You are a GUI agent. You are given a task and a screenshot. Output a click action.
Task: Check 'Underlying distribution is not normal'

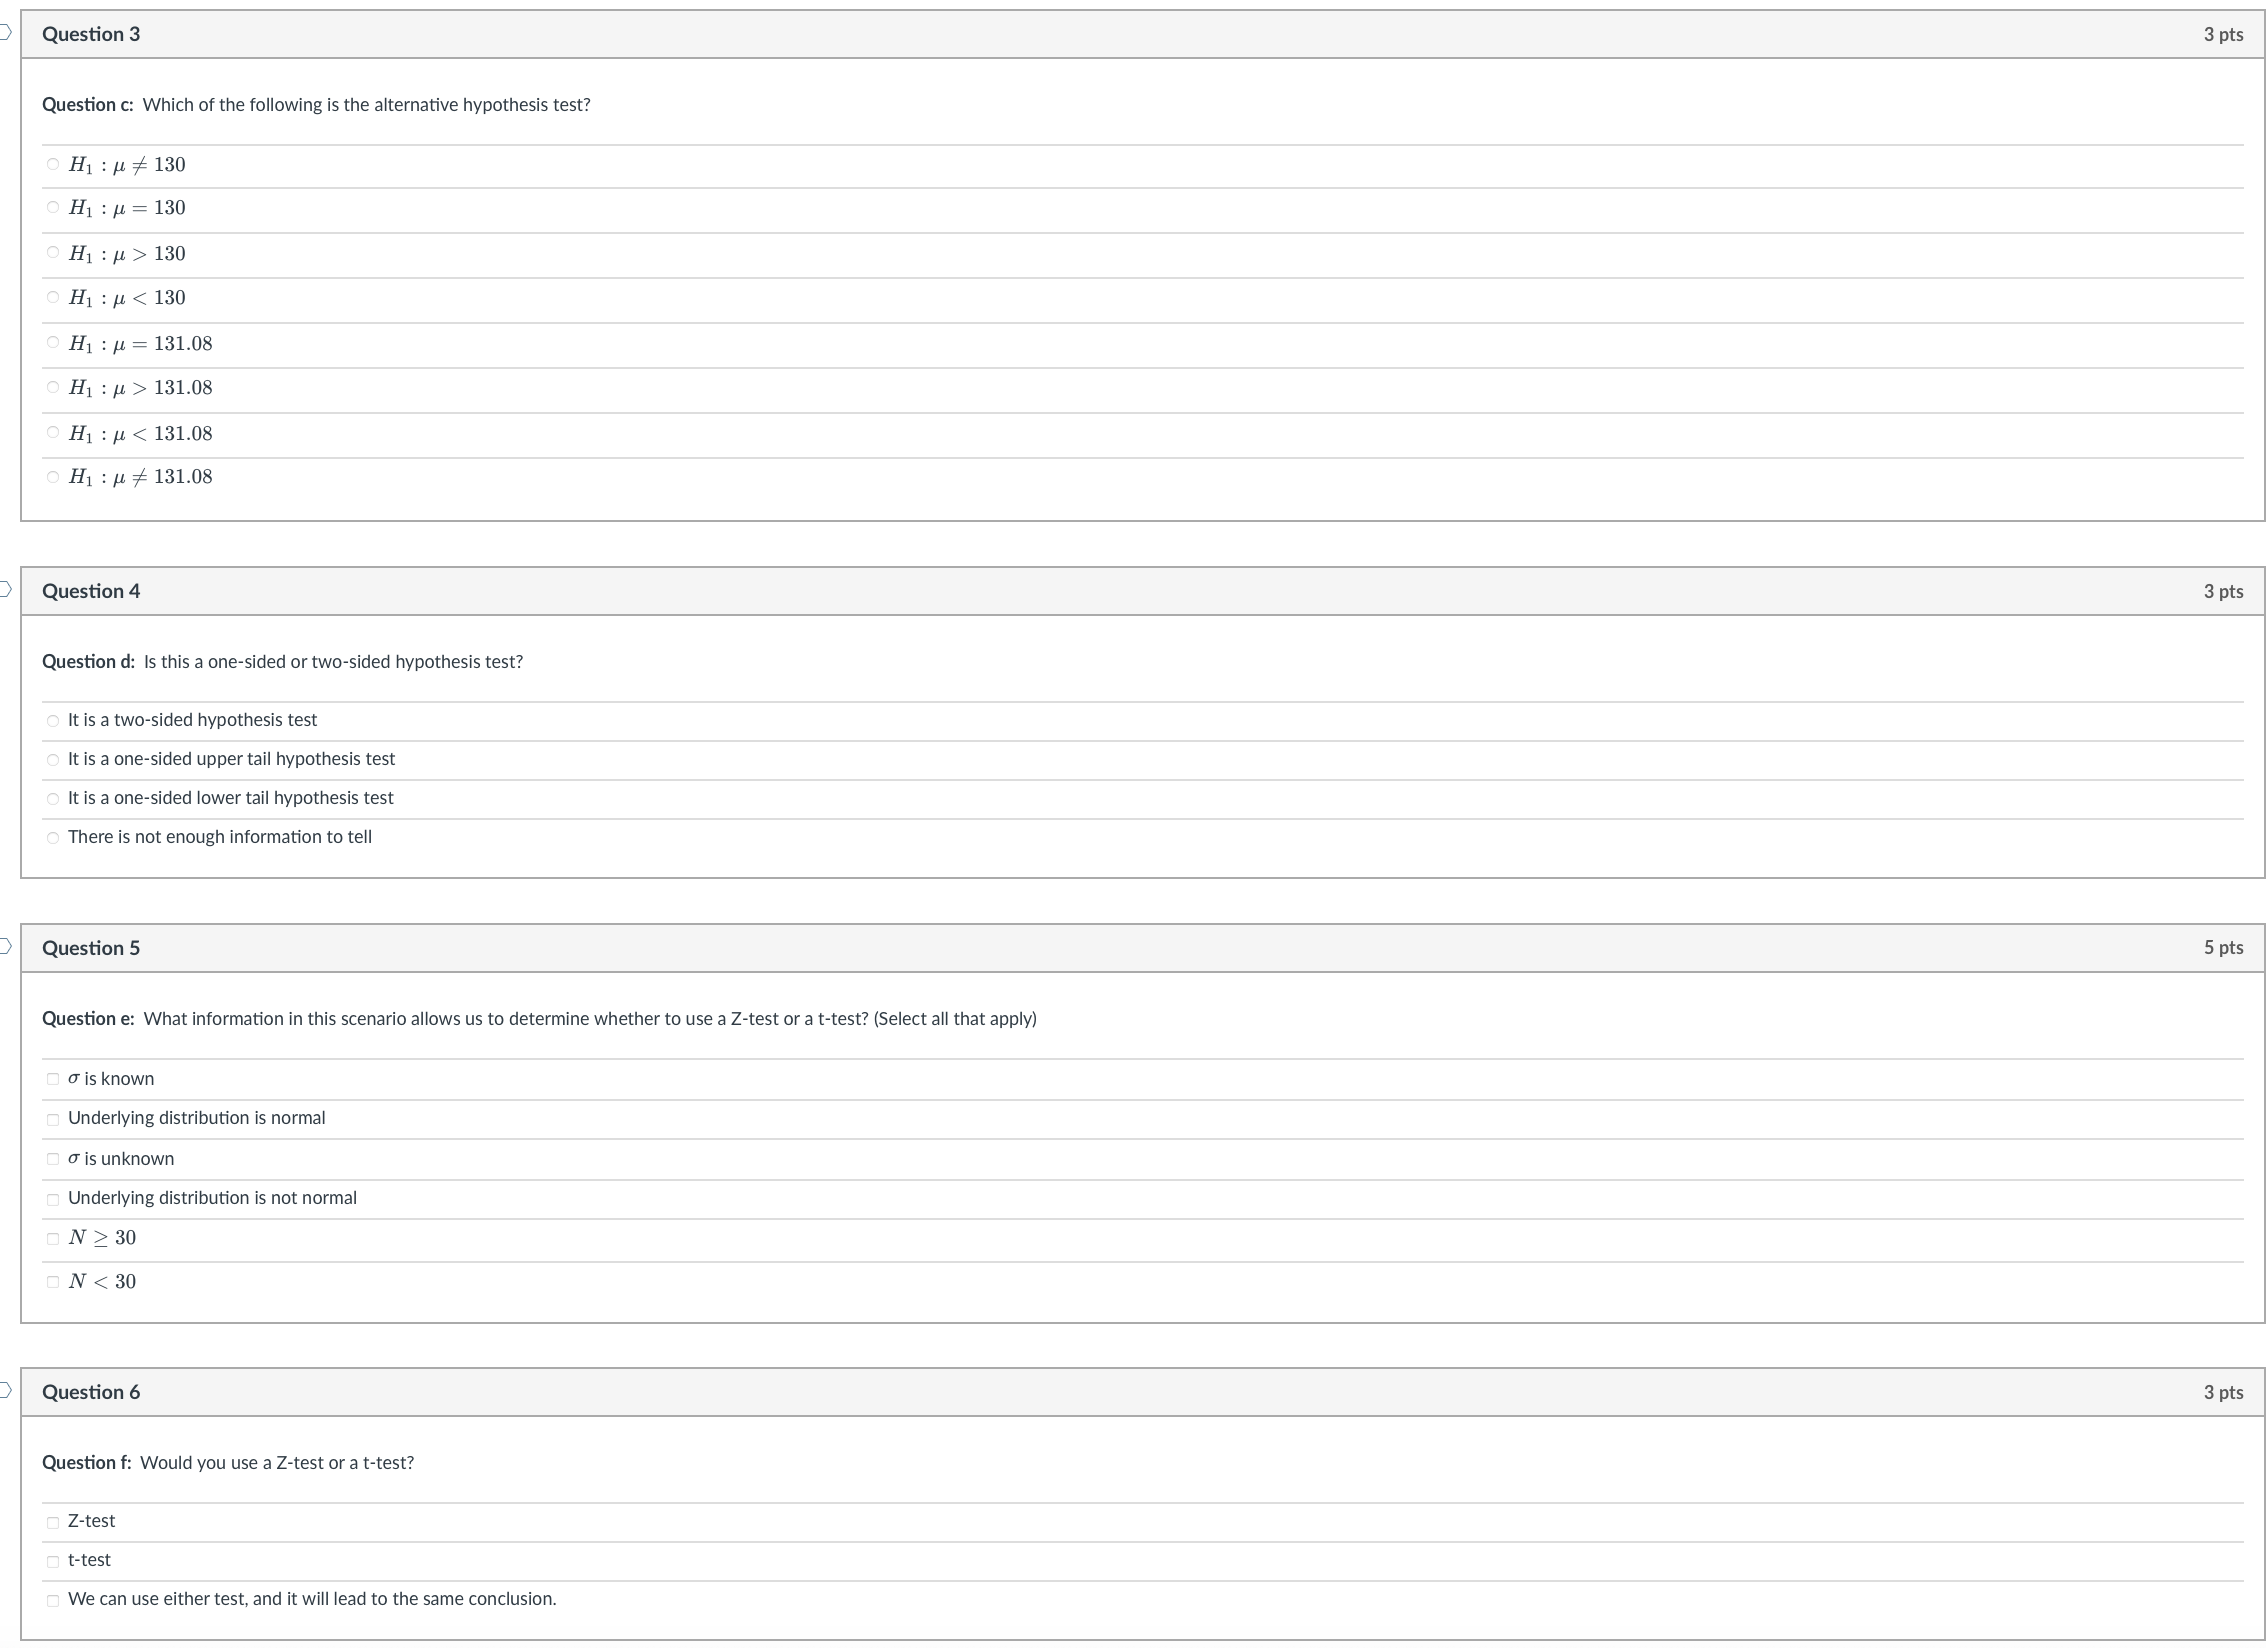point(53,1199)
